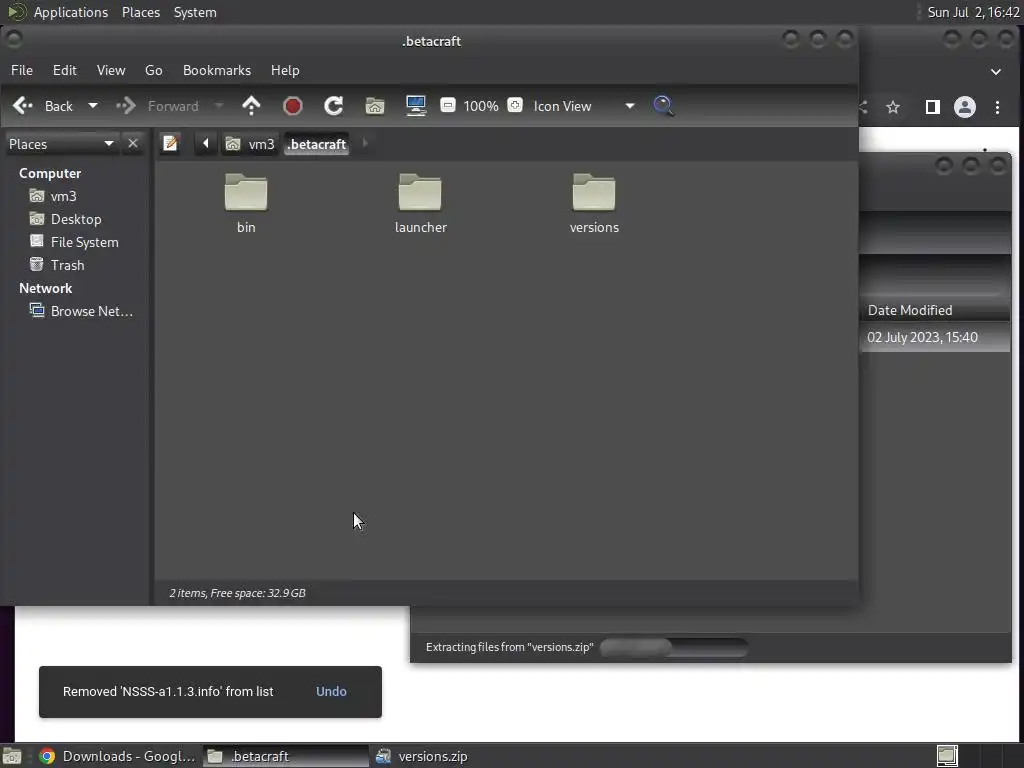Navigate to vm3 in the path bar
The width and height of the screenshot is (1024, 768).
[x=251, y=144]
